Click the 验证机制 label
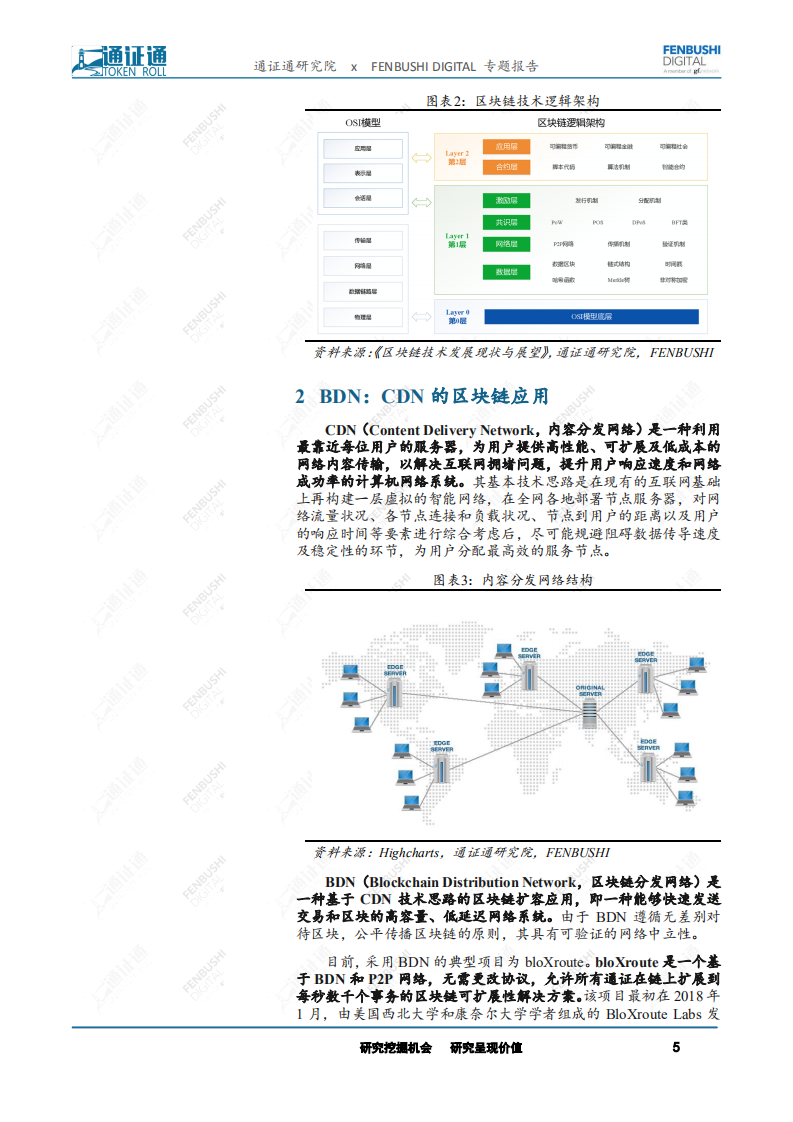 (673, 244)
